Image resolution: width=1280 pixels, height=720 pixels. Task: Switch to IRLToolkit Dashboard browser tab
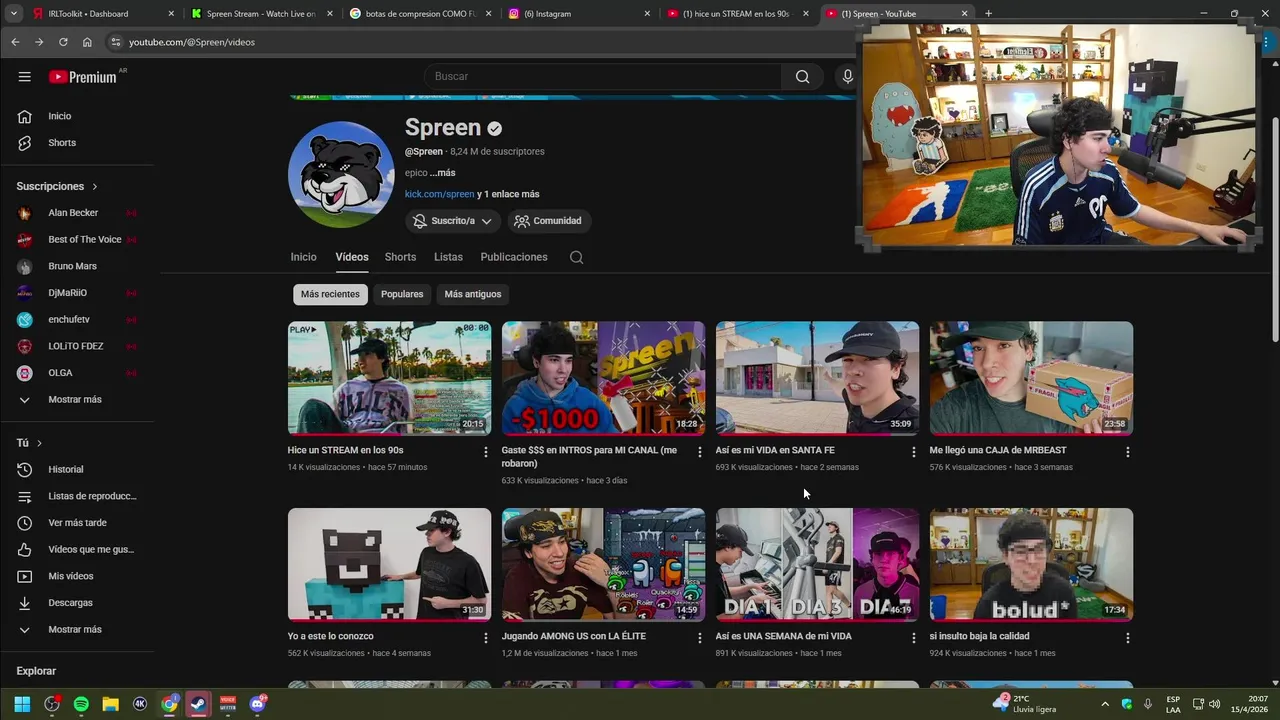pos(100,13)
